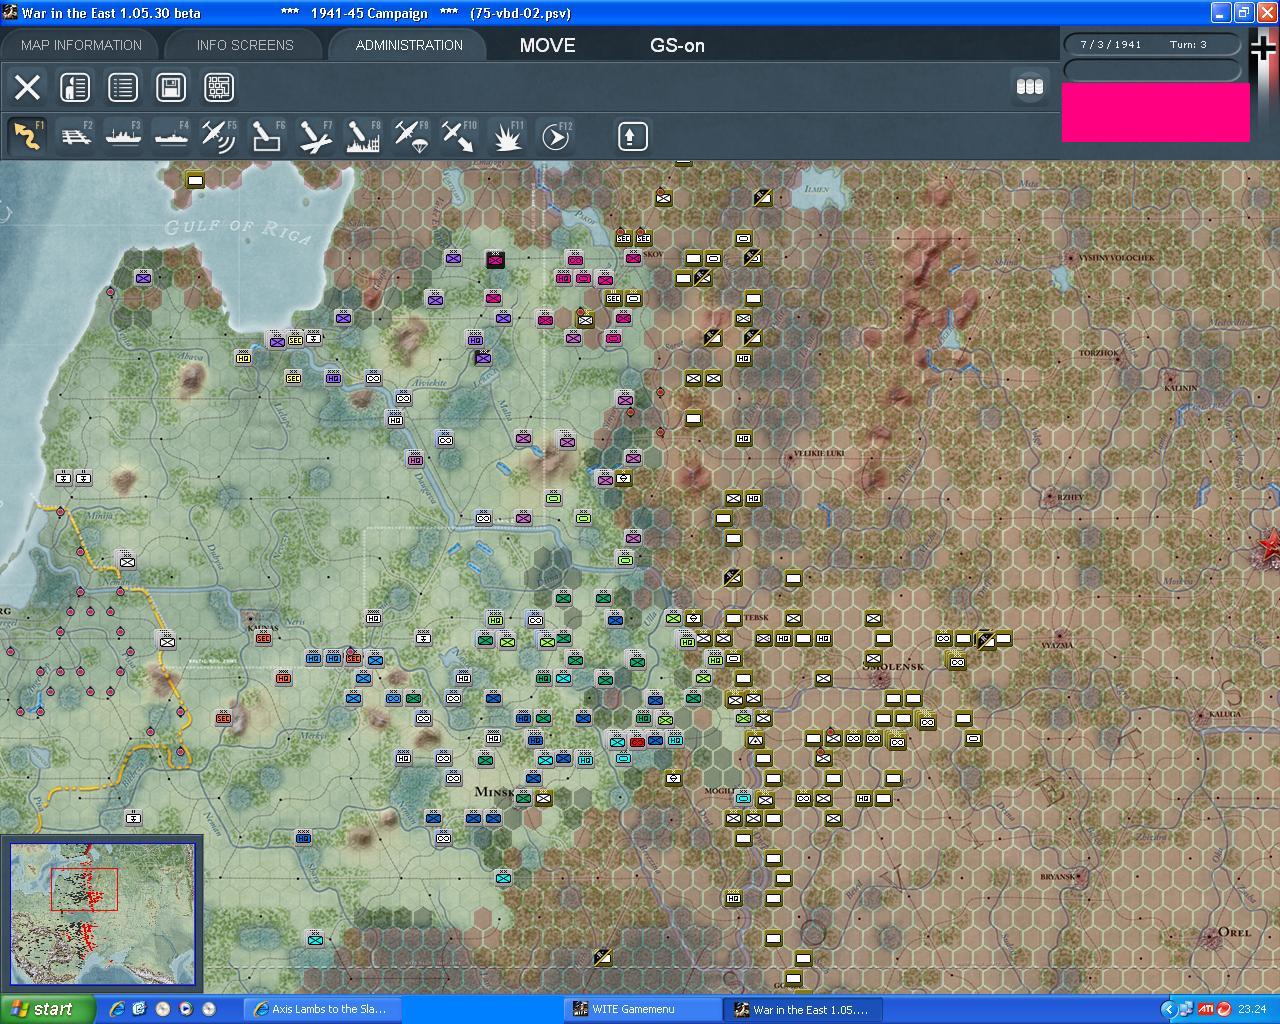Switch to Rail mode (F2)
The height and width of the screenshot is (1024, 1280).
(x=75, y=136)
